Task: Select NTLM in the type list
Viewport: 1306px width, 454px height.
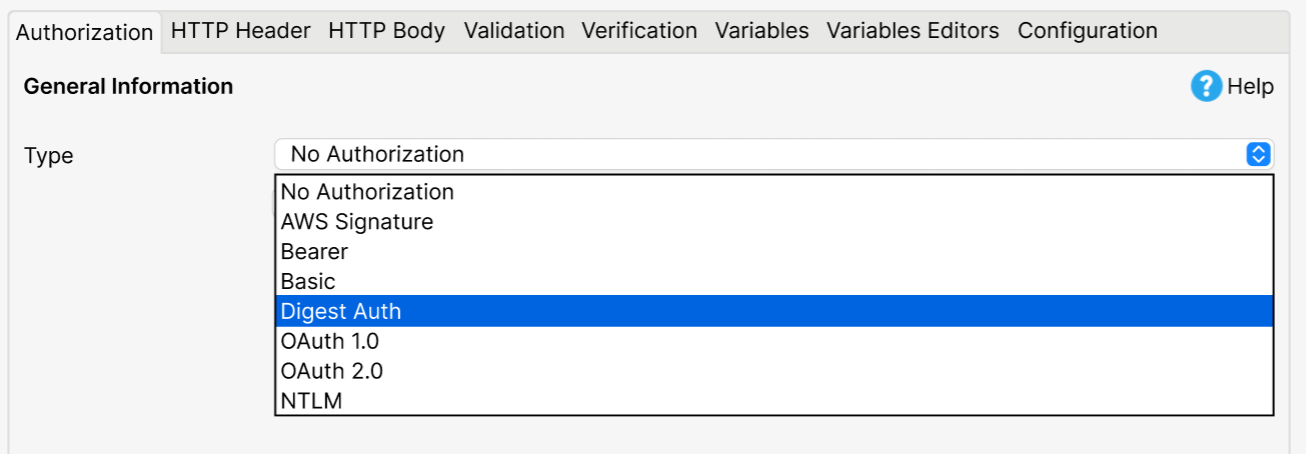Action: point(774,401)
